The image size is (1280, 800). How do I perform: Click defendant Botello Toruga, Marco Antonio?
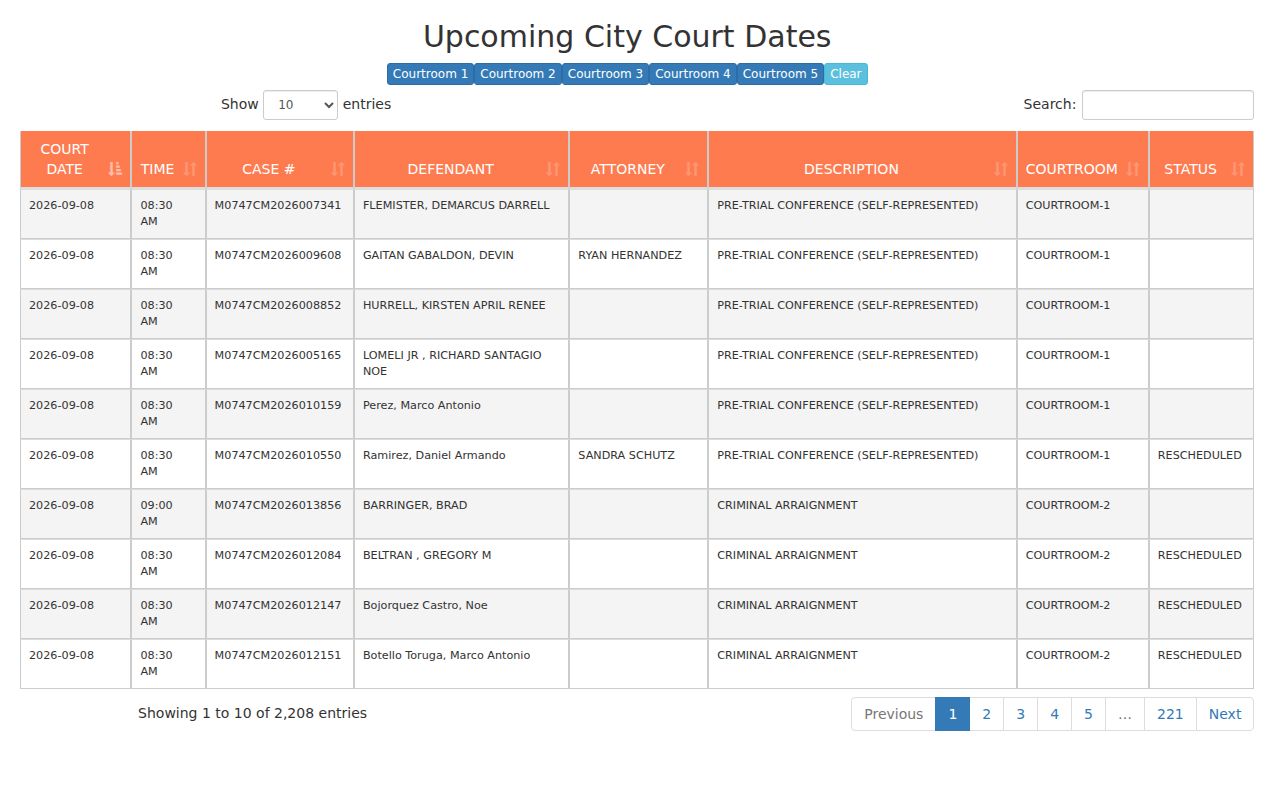pyautogui.click(x=447, y=655)
